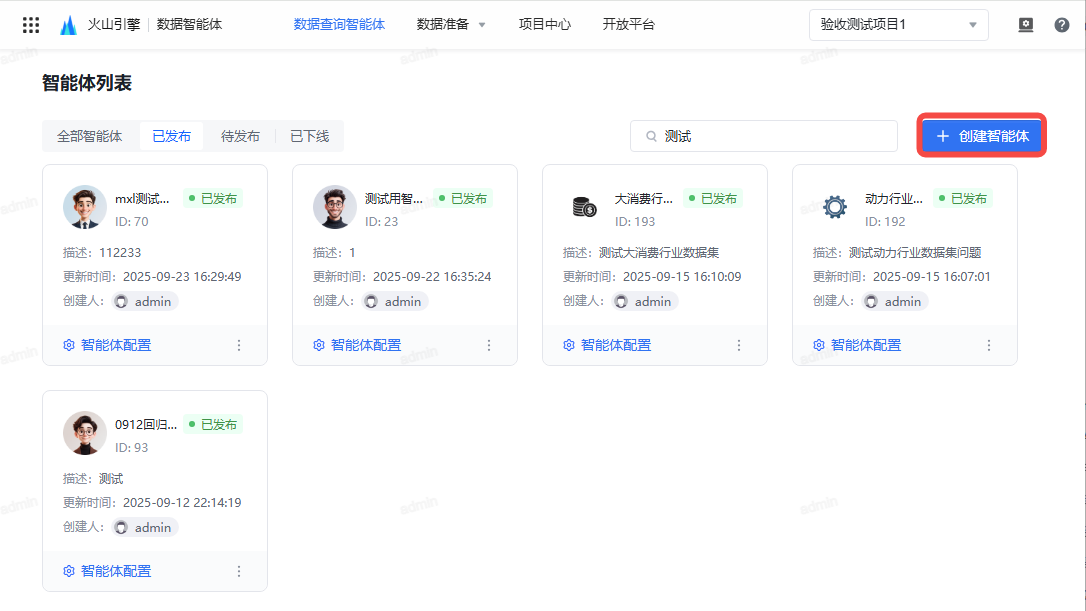Screen dimensions: 1086x611
Task: Open more options for mxl测试 agent card
Action: tap(239, 345)
